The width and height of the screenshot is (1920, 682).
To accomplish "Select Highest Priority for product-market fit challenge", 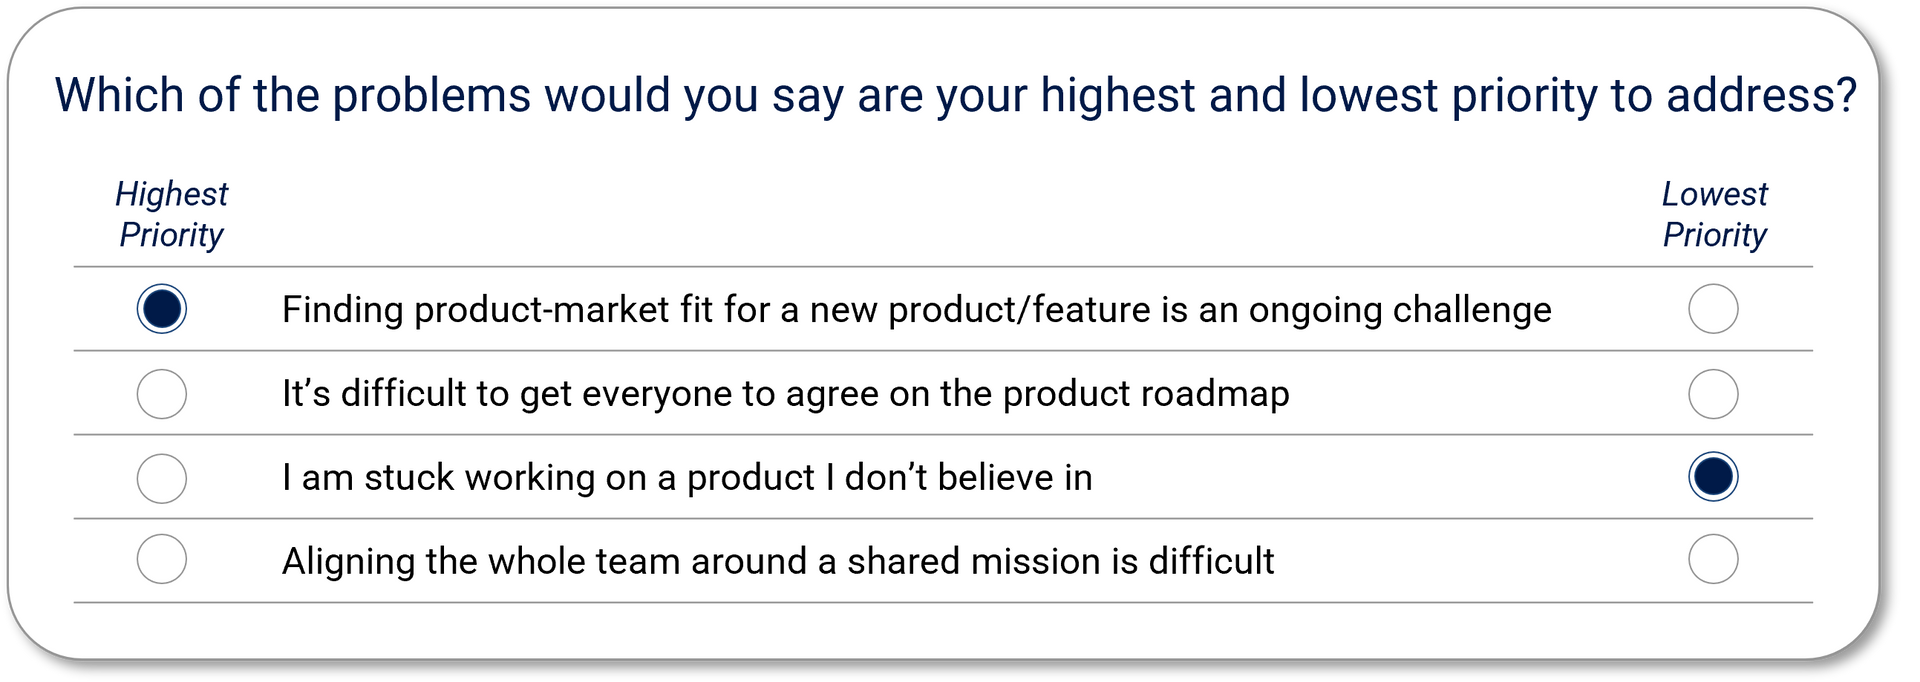I will pos(161,309).
